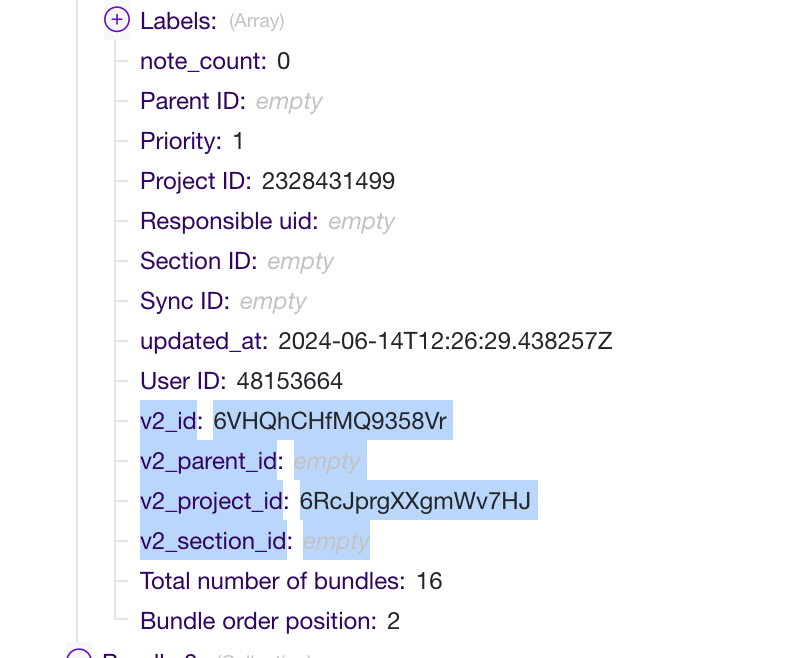Image resolution: width=792 pixels, height=658 pixels.
Task: Click the v2_project_id value 6RcJprgXXgmWv7HJ
Action: [416, 501]
